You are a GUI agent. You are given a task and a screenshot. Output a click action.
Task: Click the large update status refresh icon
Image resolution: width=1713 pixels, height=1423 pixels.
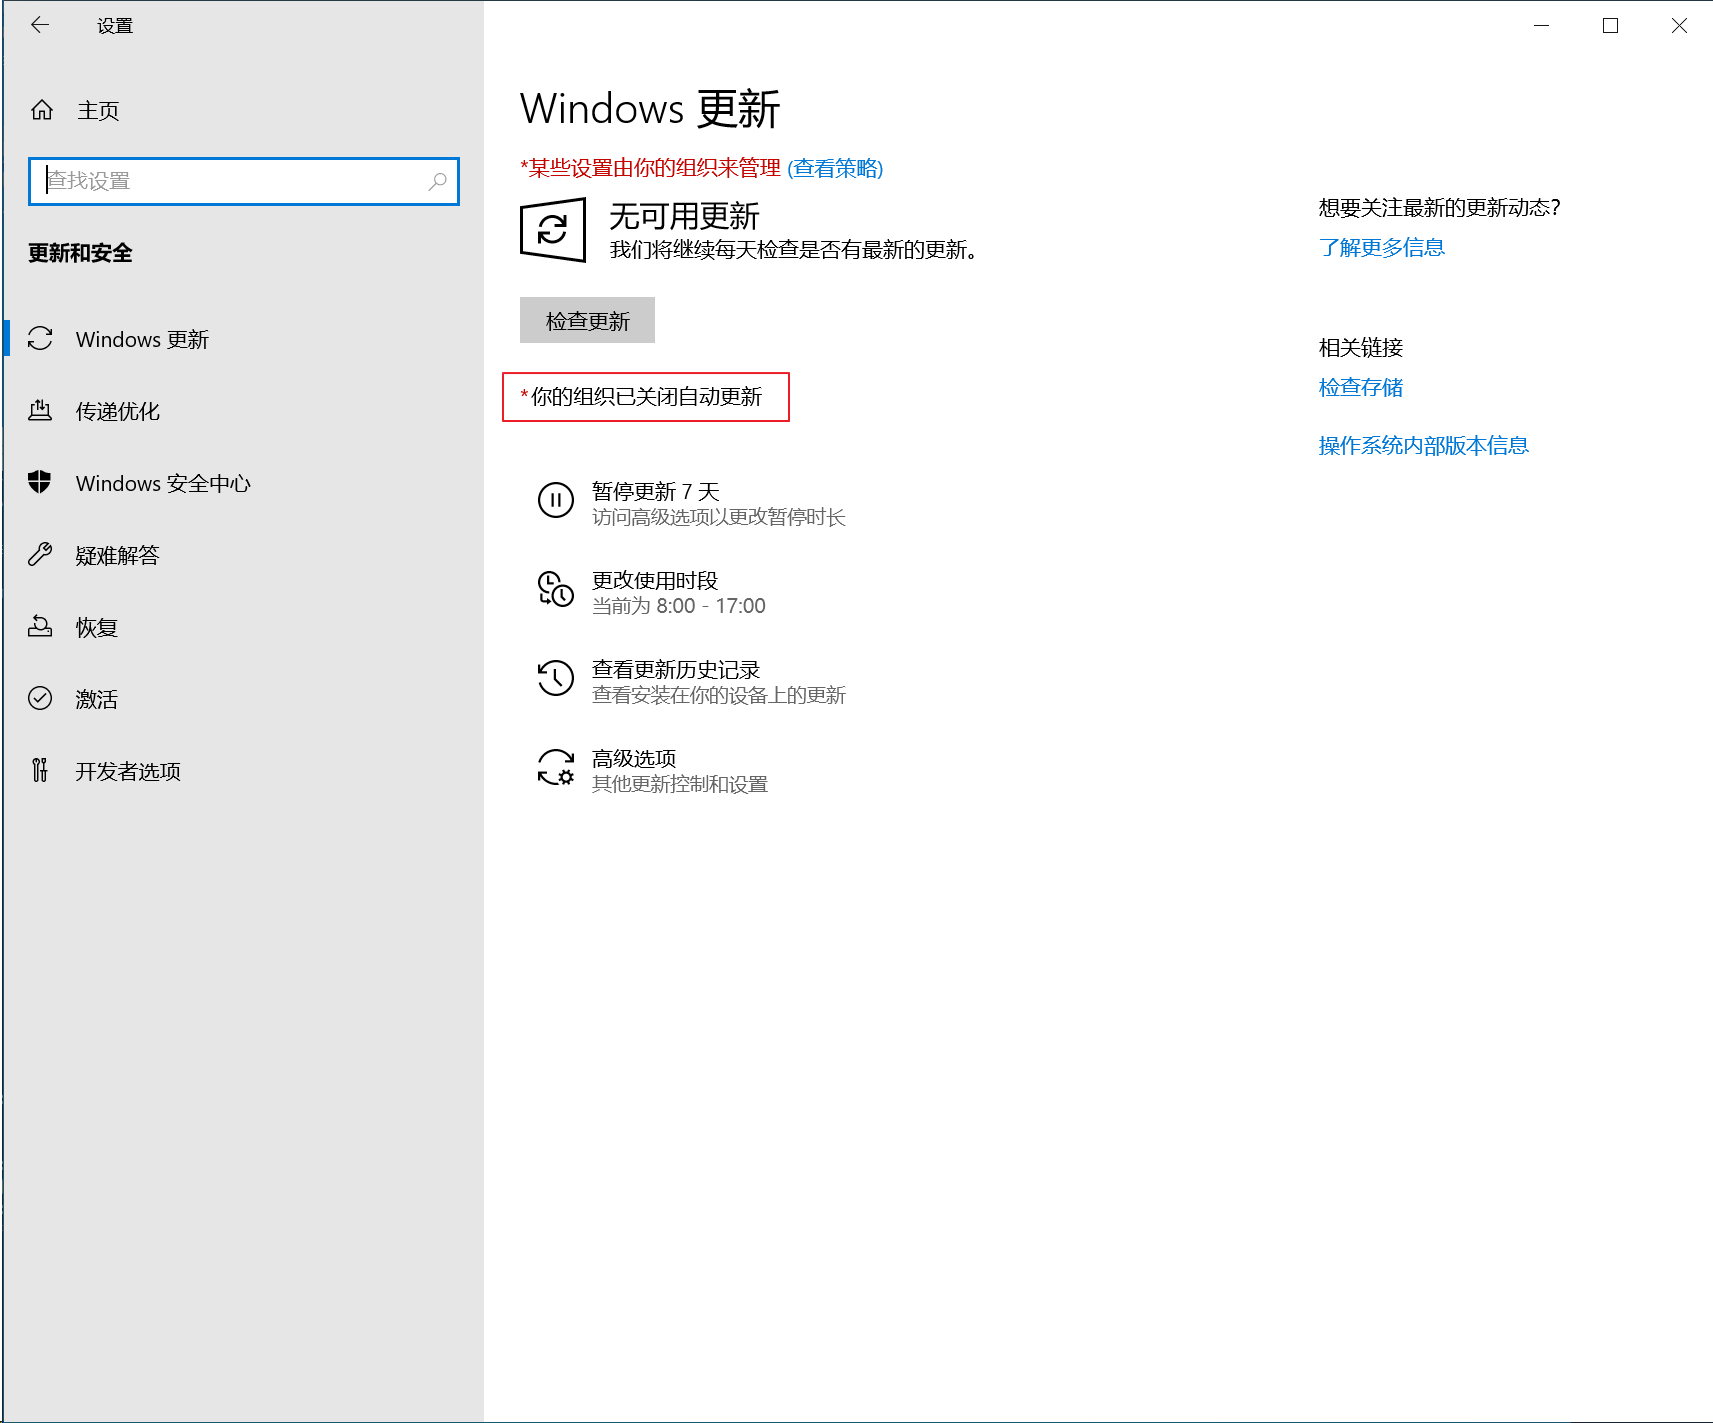pos(553,231)
